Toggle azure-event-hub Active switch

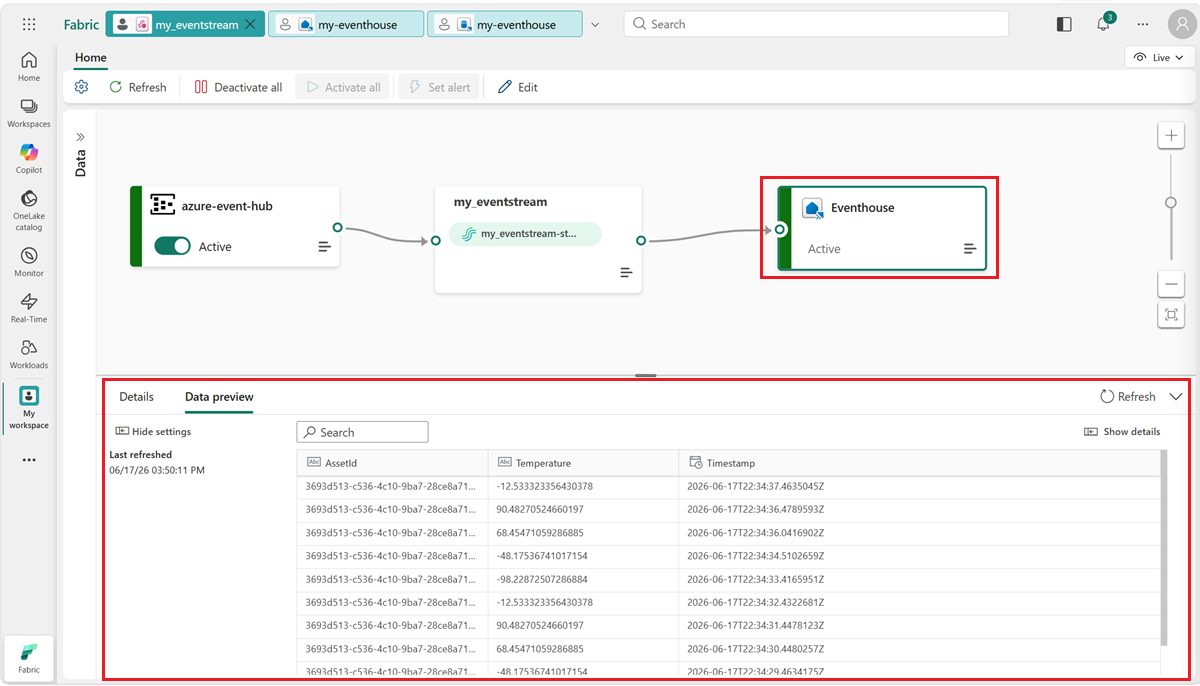[172, 246]
